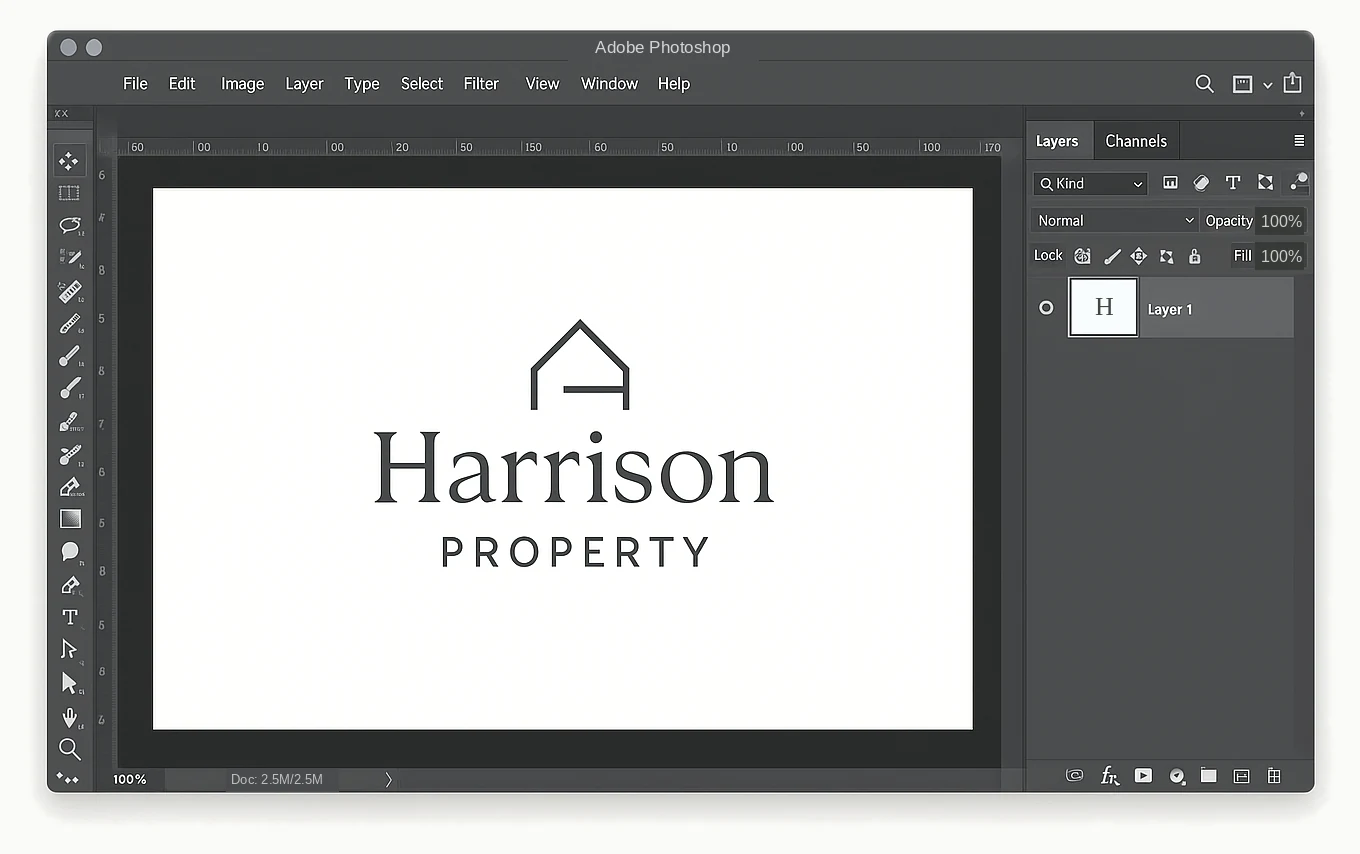1360x854 pixels.
Task: Toggle lock transparent pixels
Action: pos(1082,256)
